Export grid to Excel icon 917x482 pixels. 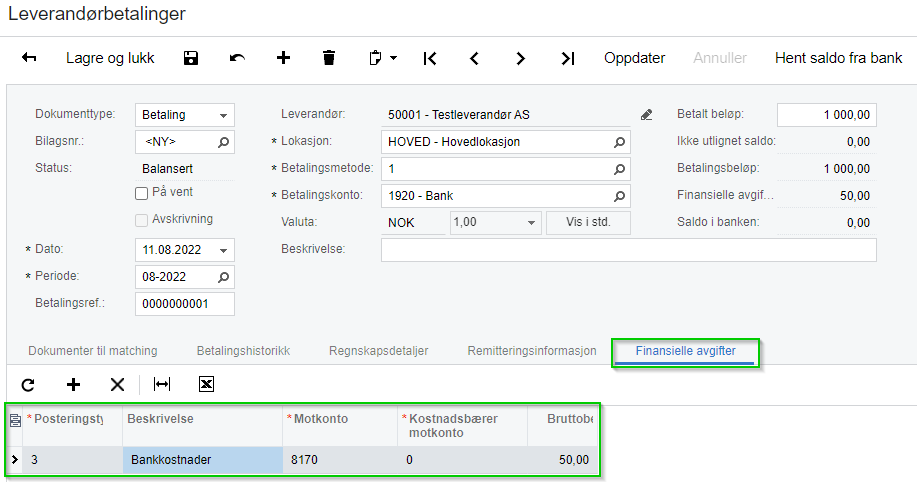pos(207,384)
